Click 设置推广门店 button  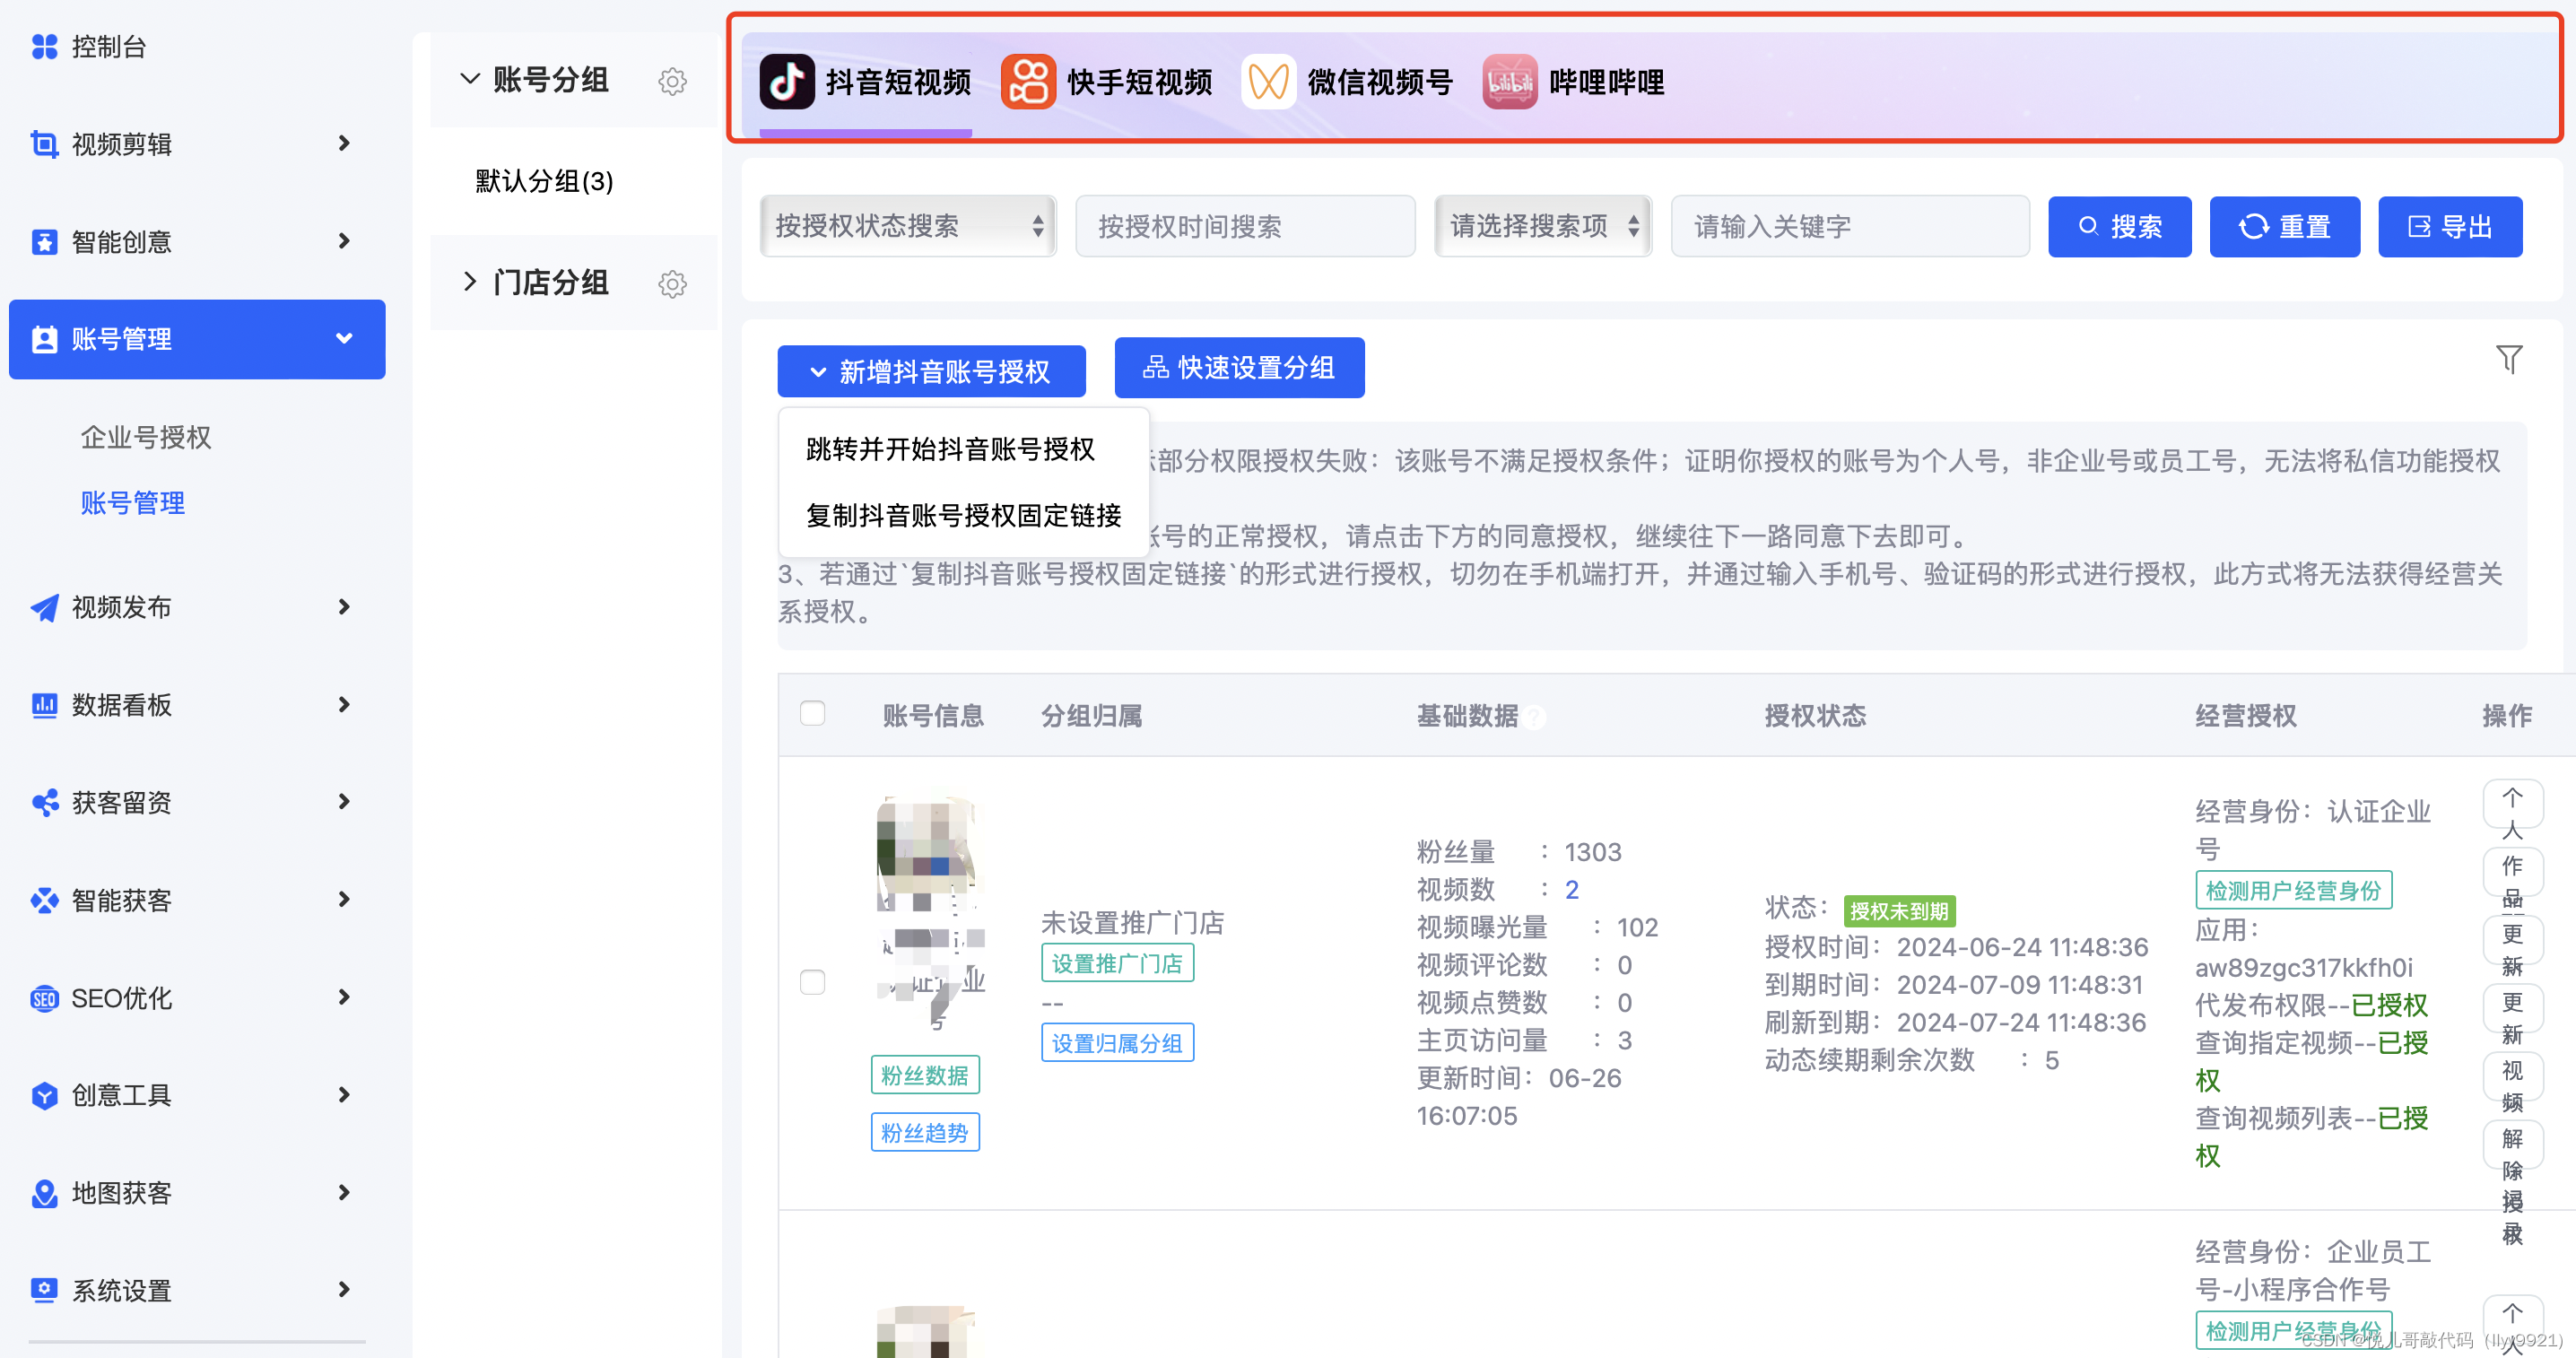pos(1117,963)
